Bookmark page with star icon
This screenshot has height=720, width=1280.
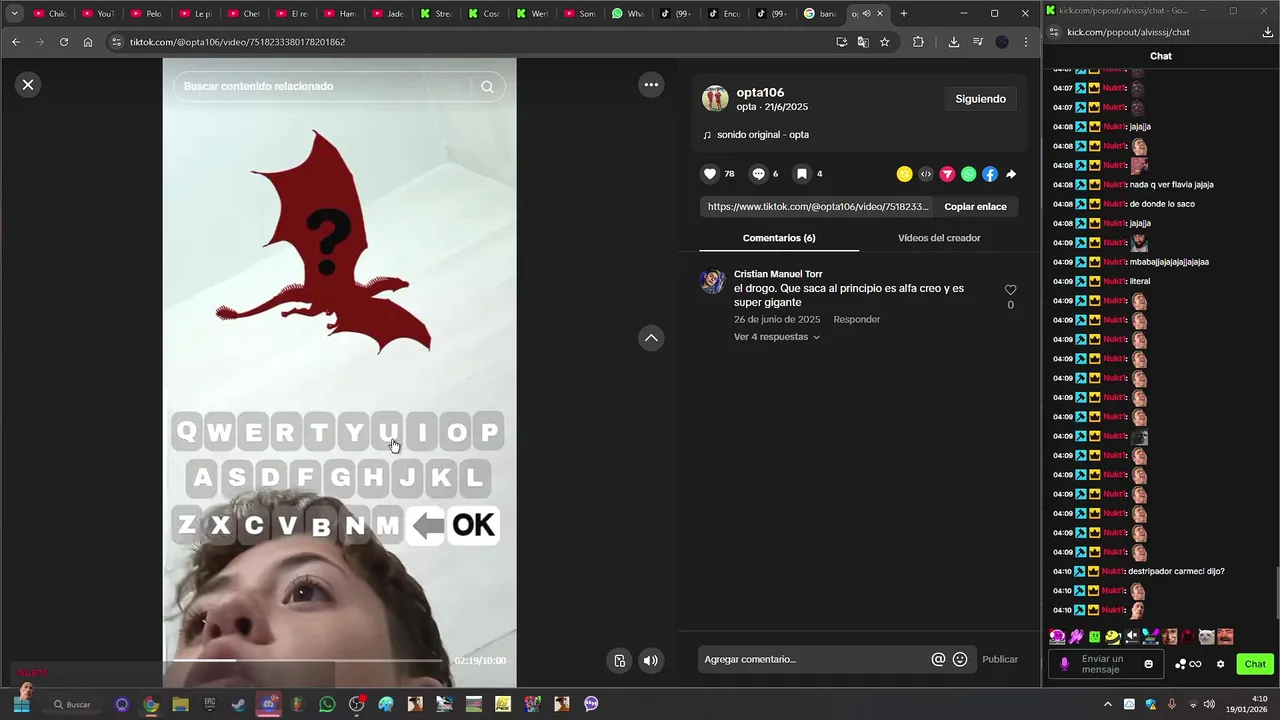885,42
